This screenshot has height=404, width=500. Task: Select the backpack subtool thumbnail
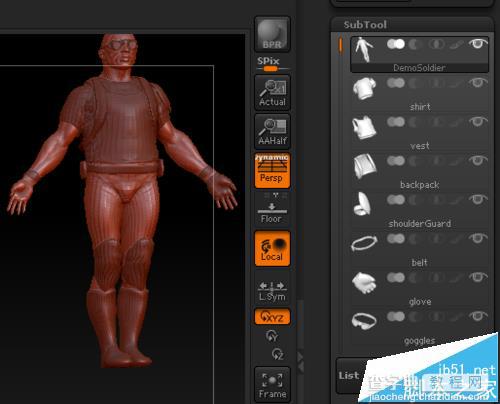tap(364, 166)
